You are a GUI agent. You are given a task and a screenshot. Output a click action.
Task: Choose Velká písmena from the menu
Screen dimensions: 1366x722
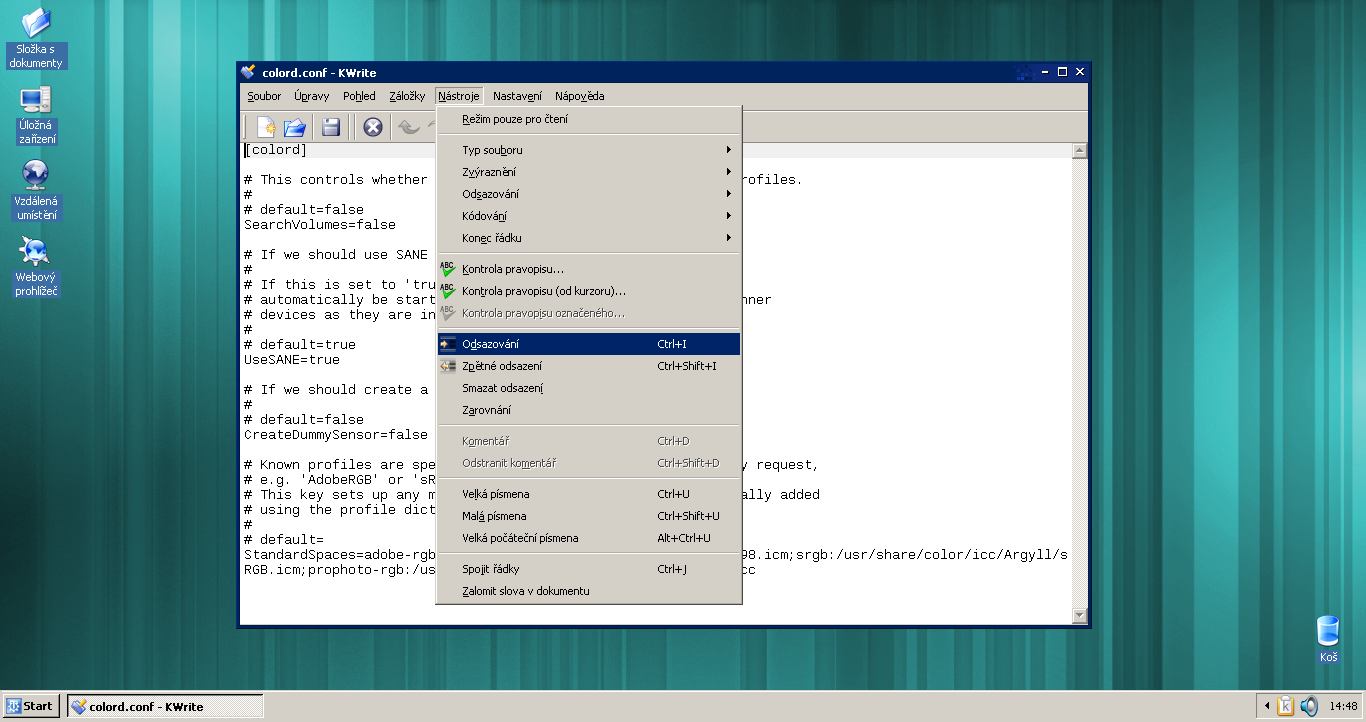pyautogui.click(x=496, y=494)
